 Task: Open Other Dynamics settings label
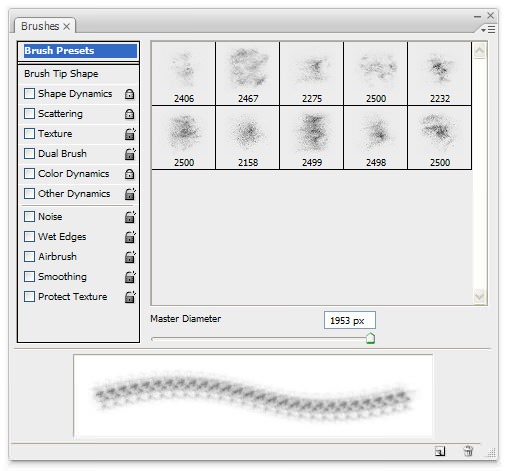tap(74, 194)
